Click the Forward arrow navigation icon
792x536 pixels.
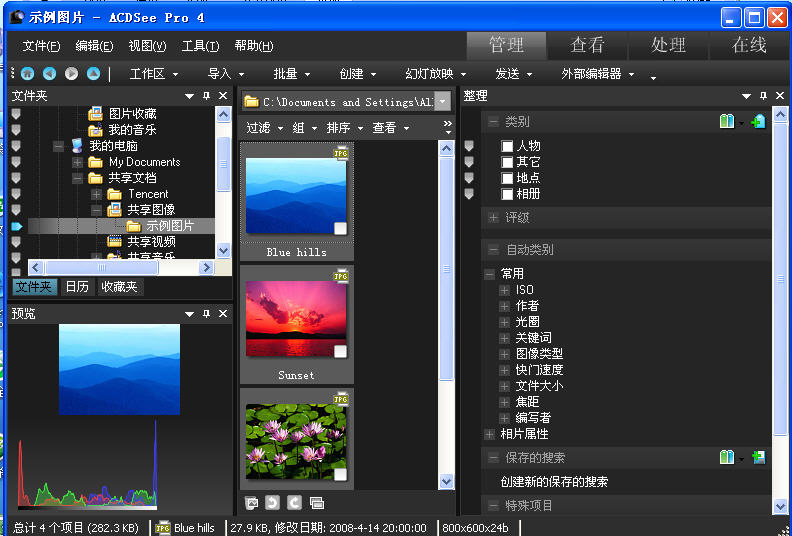pyautogui.click(x=71, y=73)
